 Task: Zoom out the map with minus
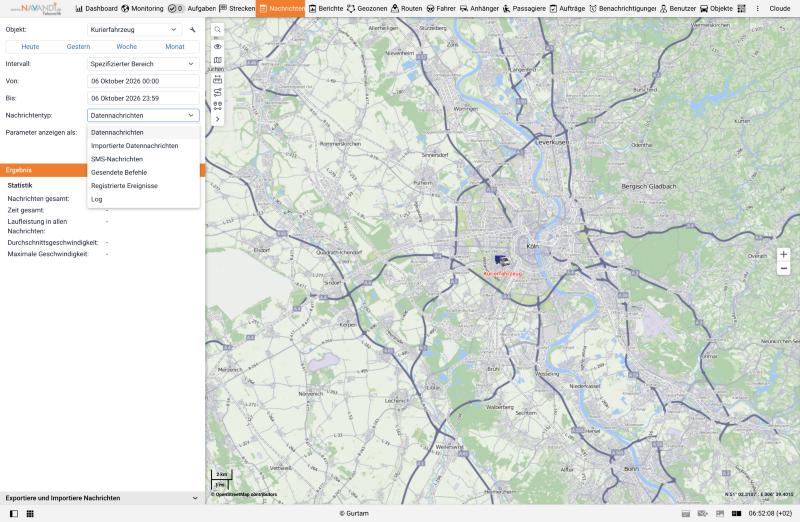click(x=783, y=268)
